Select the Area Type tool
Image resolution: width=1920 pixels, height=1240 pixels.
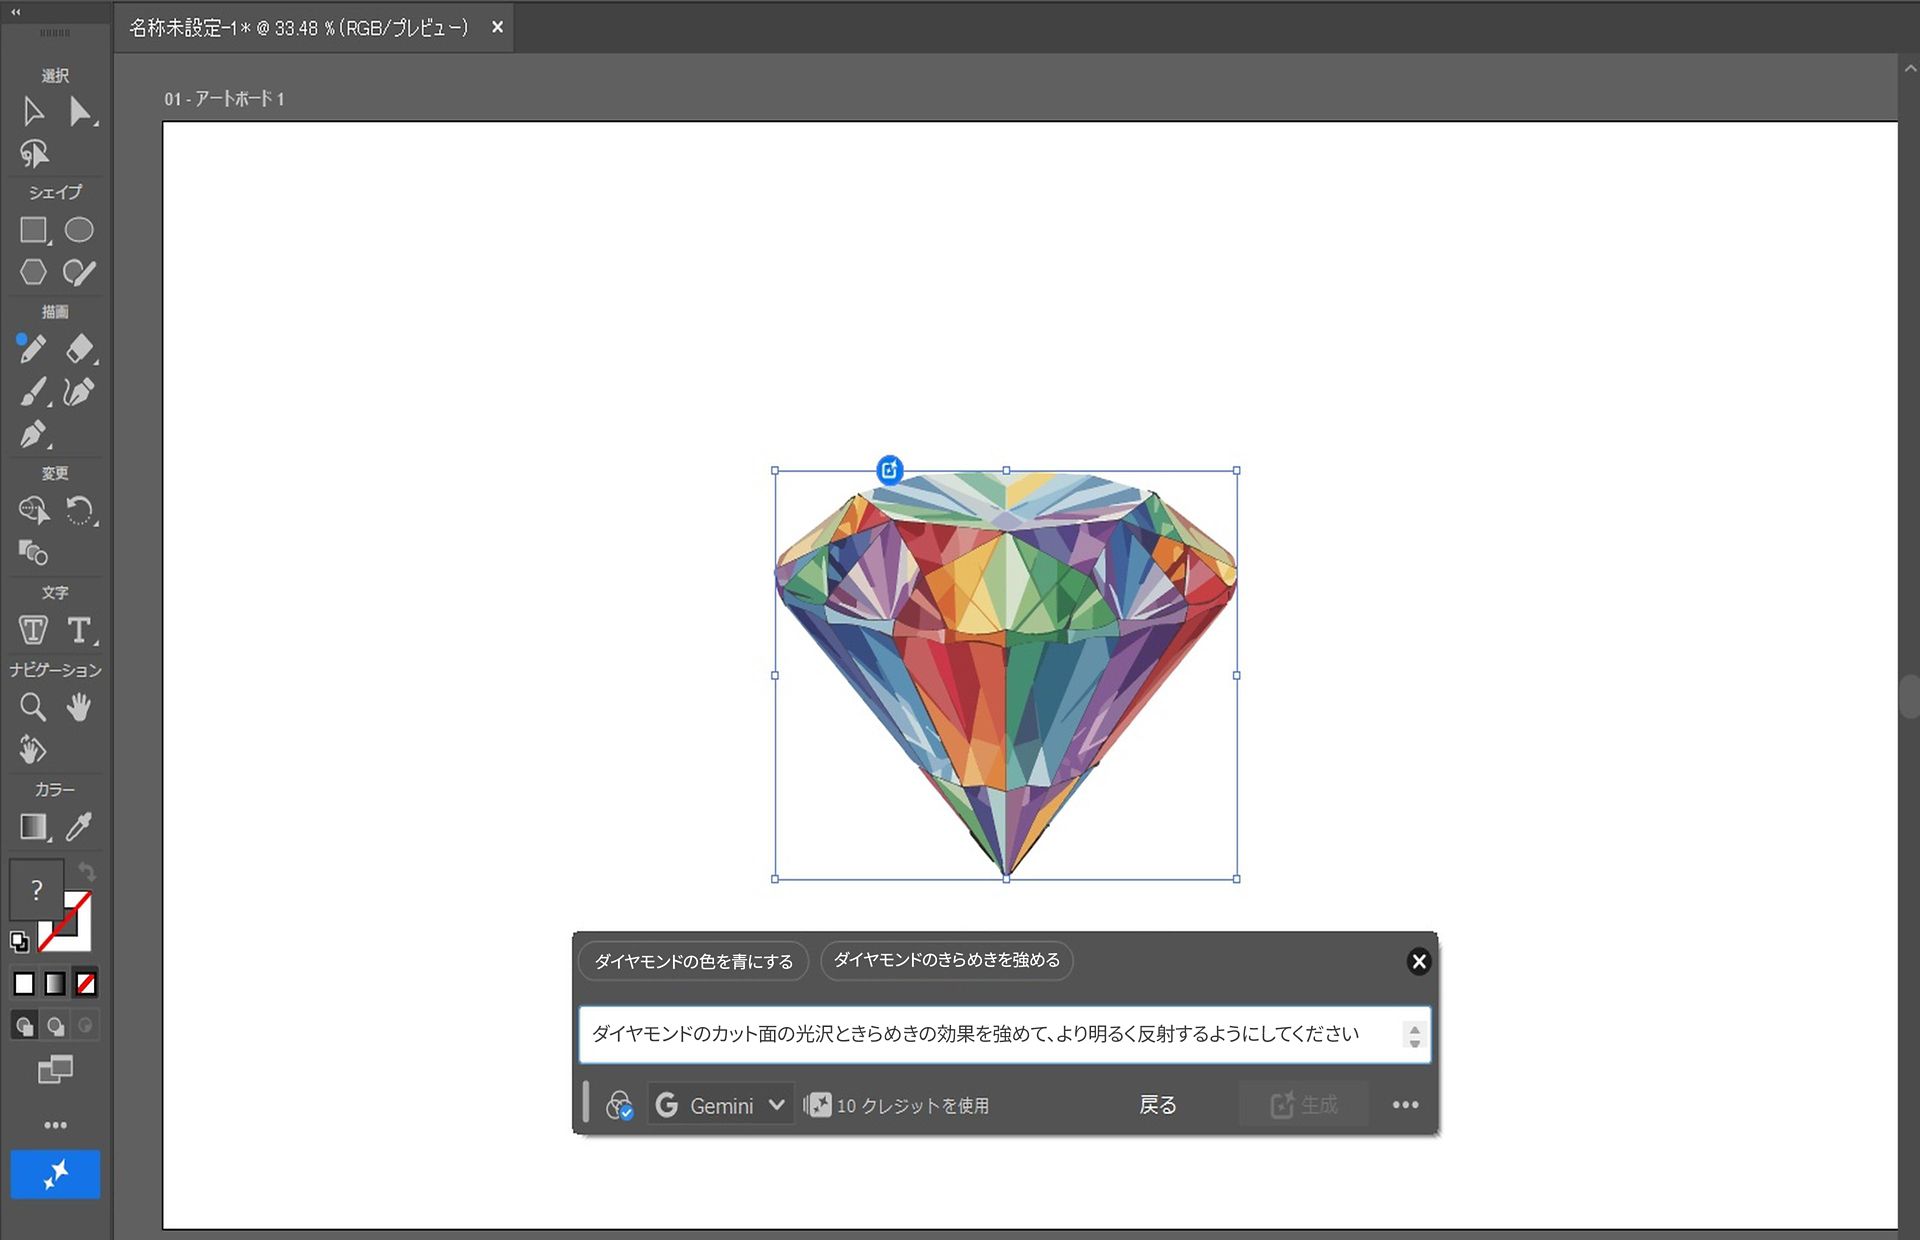pyautogui.click(x=33, y=630)
